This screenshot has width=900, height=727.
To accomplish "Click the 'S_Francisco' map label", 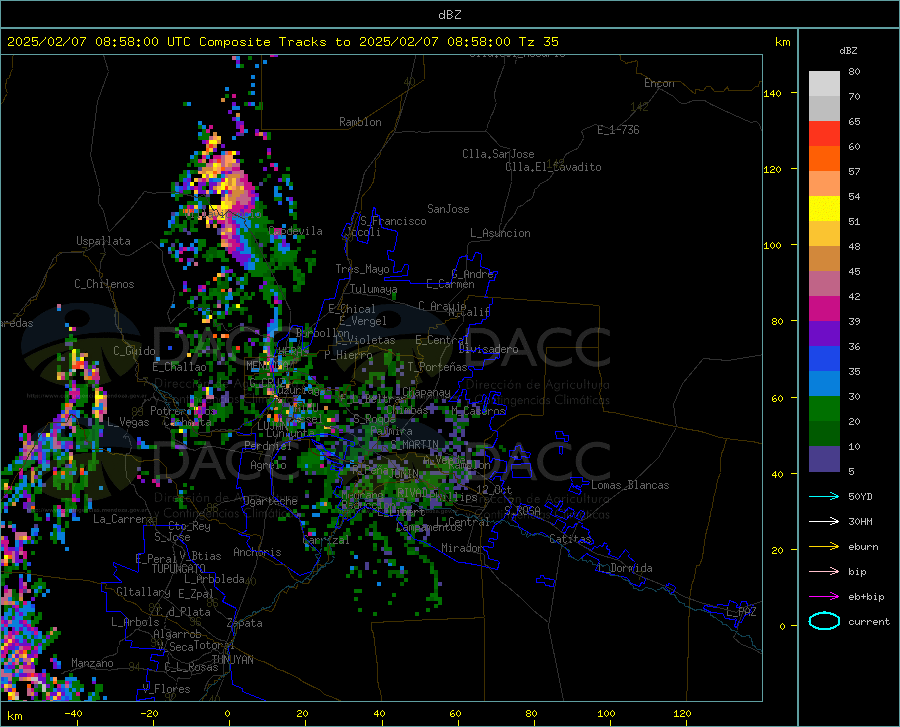I will click(x=393, y=221).
